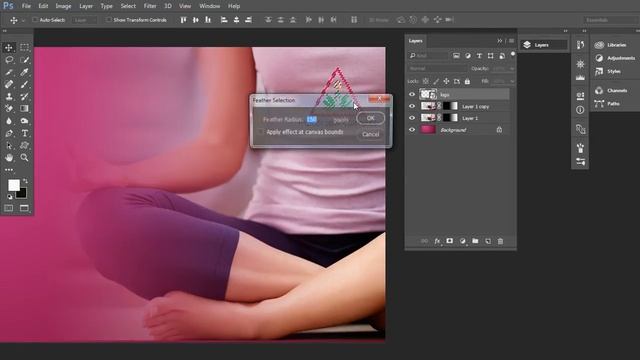
Task: Select the Eraser tool
Action: click(x=9, y=109)
